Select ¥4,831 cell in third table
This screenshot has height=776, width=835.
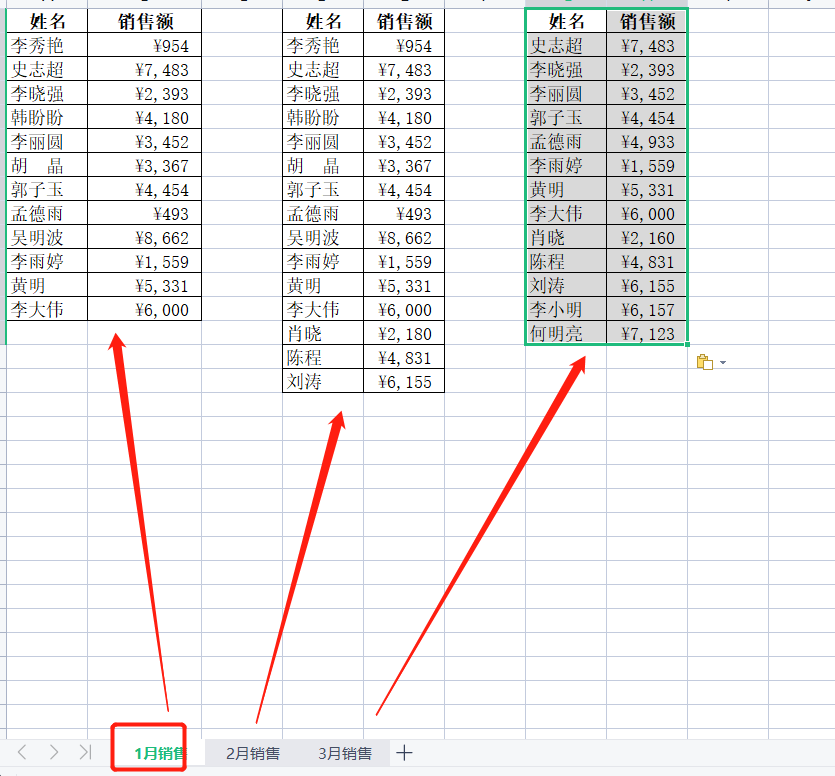(647, 261)
